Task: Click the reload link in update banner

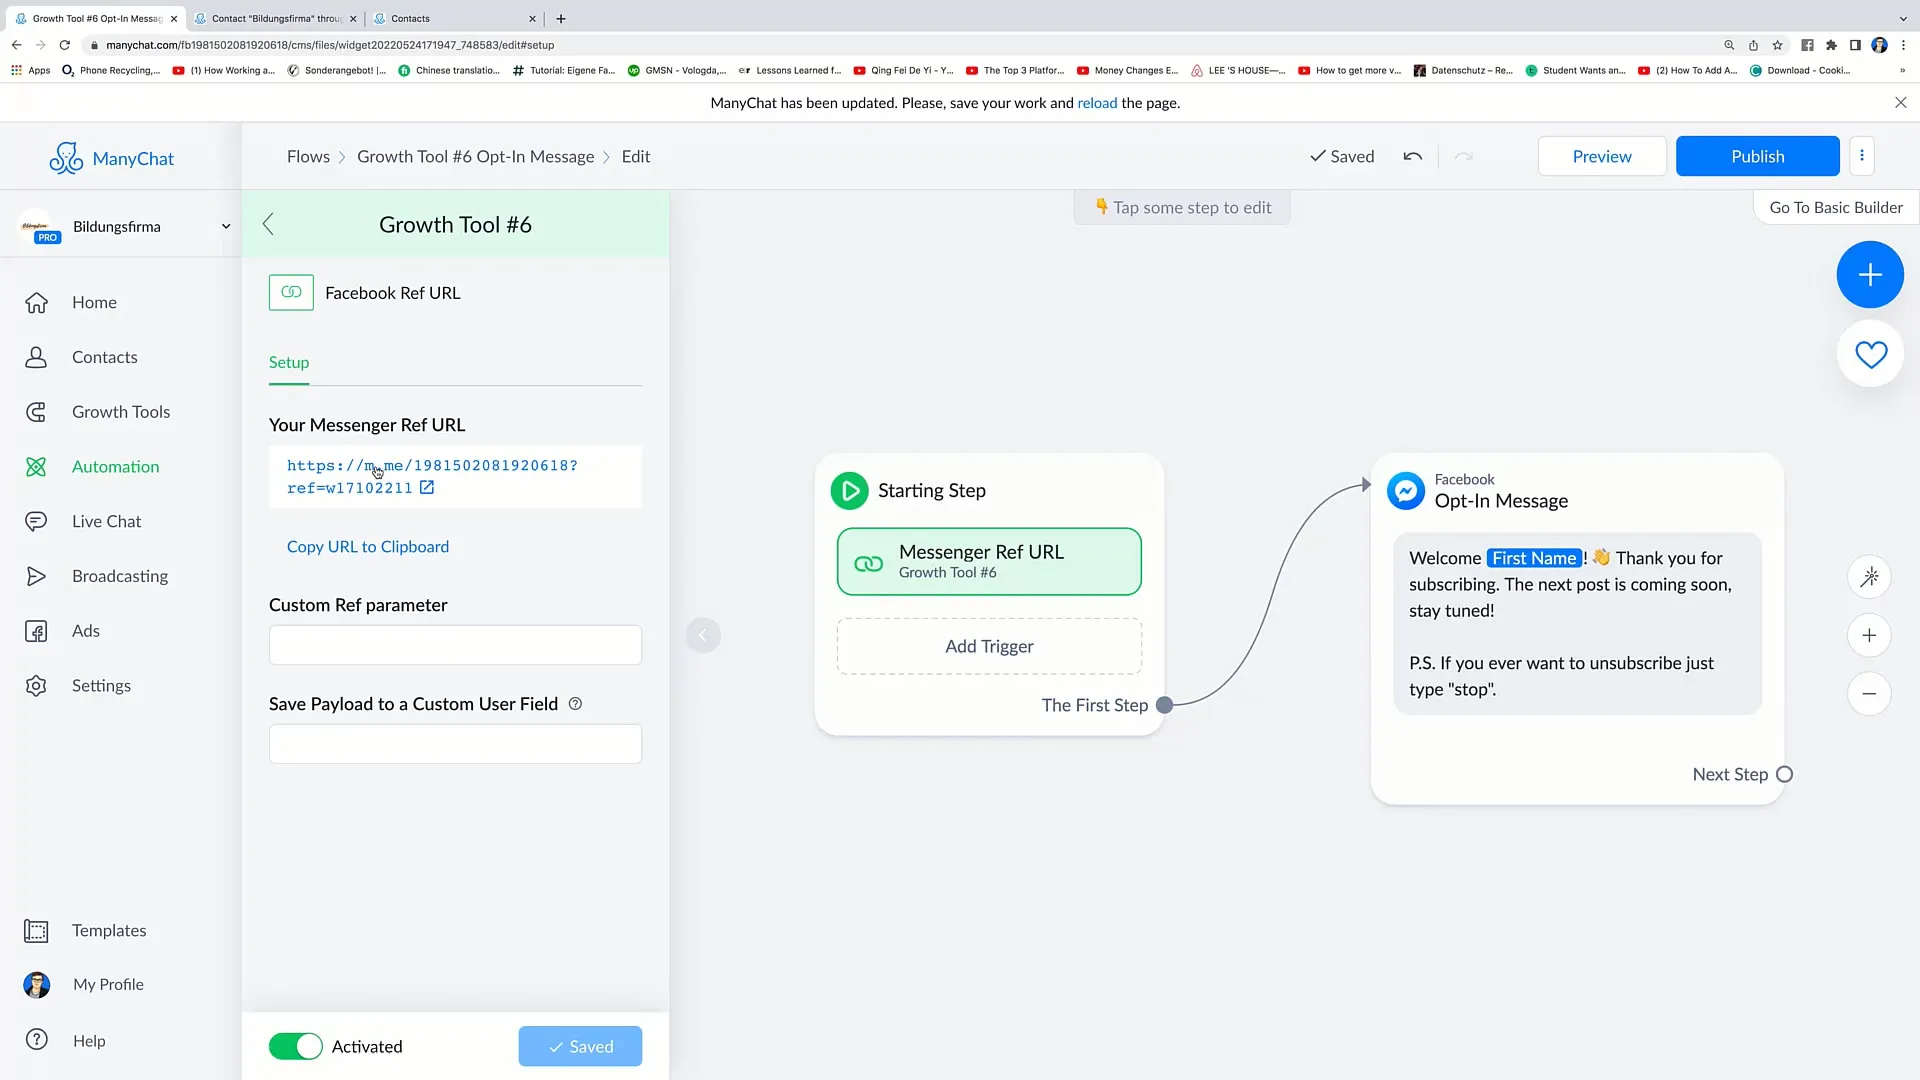Action: pyautogui.click(x=1097, y=103)
